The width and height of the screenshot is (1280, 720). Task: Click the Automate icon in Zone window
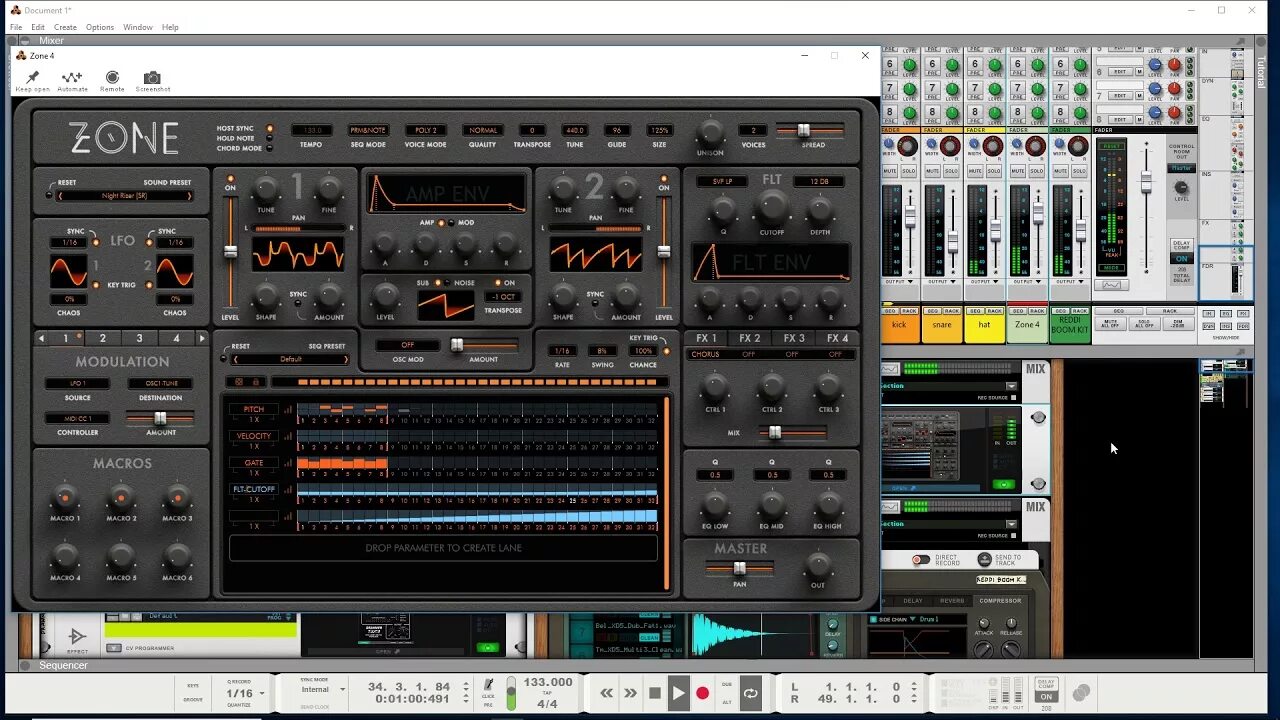tap(72, 77)
